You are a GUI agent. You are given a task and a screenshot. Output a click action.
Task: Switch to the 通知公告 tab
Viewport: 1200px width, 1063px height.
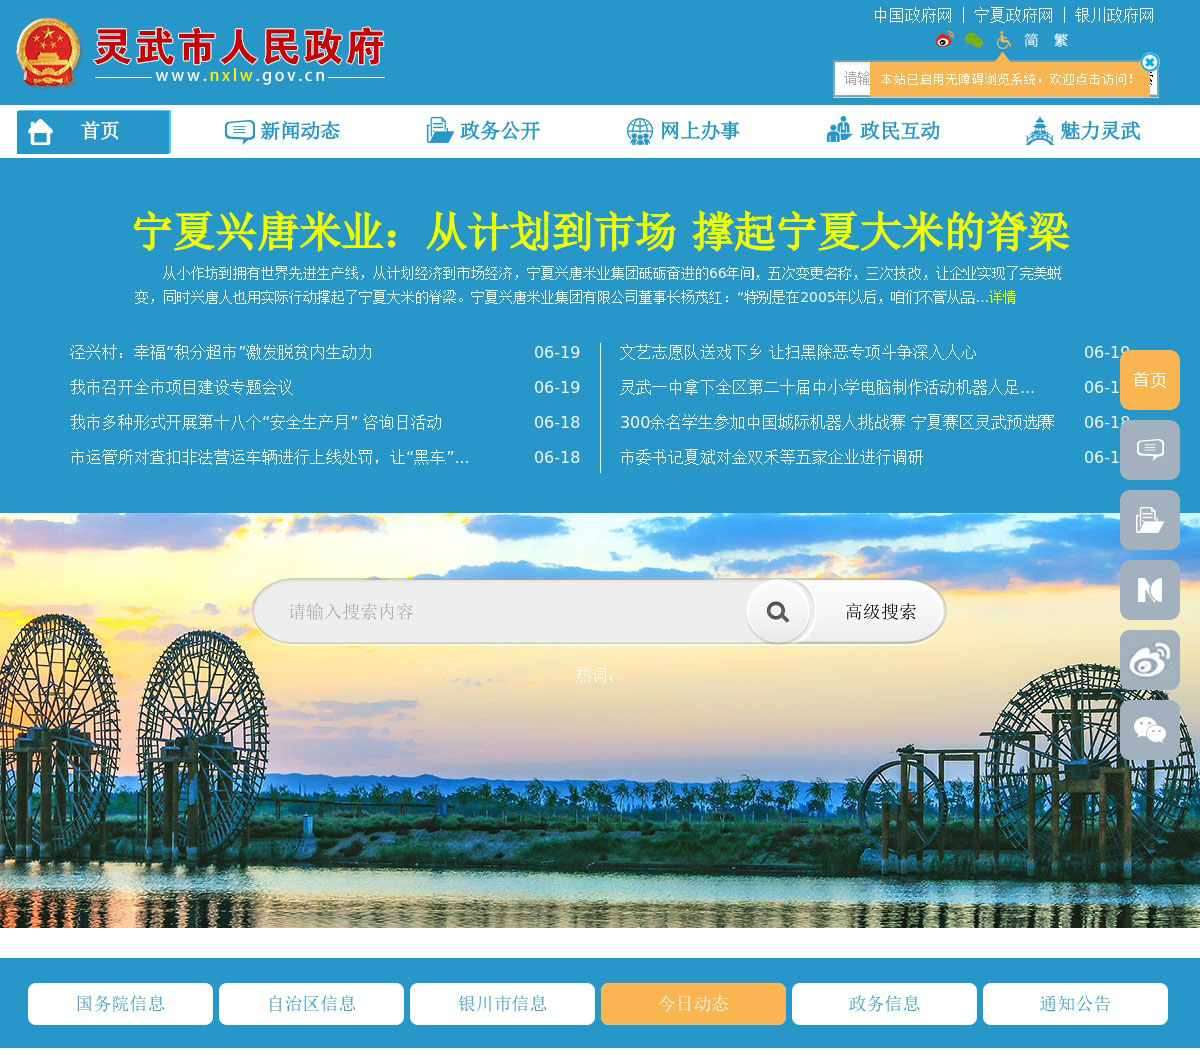click(x=1075, y=1004)
